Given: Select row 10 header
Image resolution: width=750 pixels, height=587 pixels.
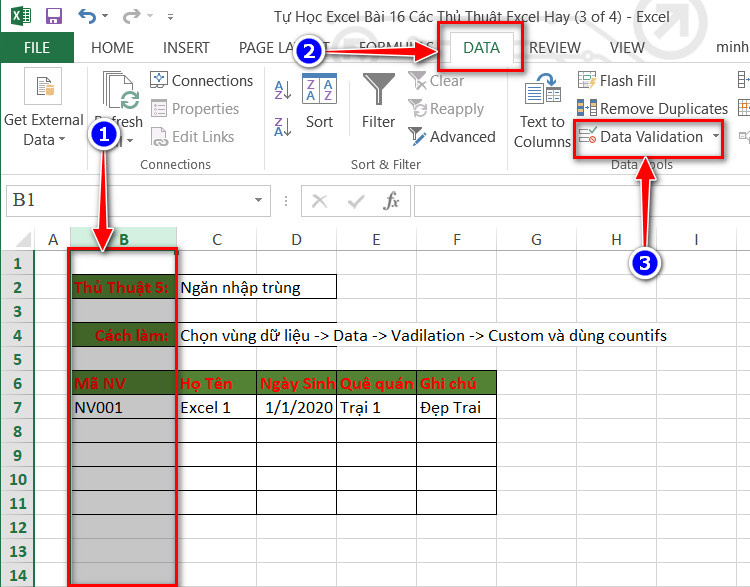Looking at the screenshot, I should pyautogui.click(x=18, y=479).
